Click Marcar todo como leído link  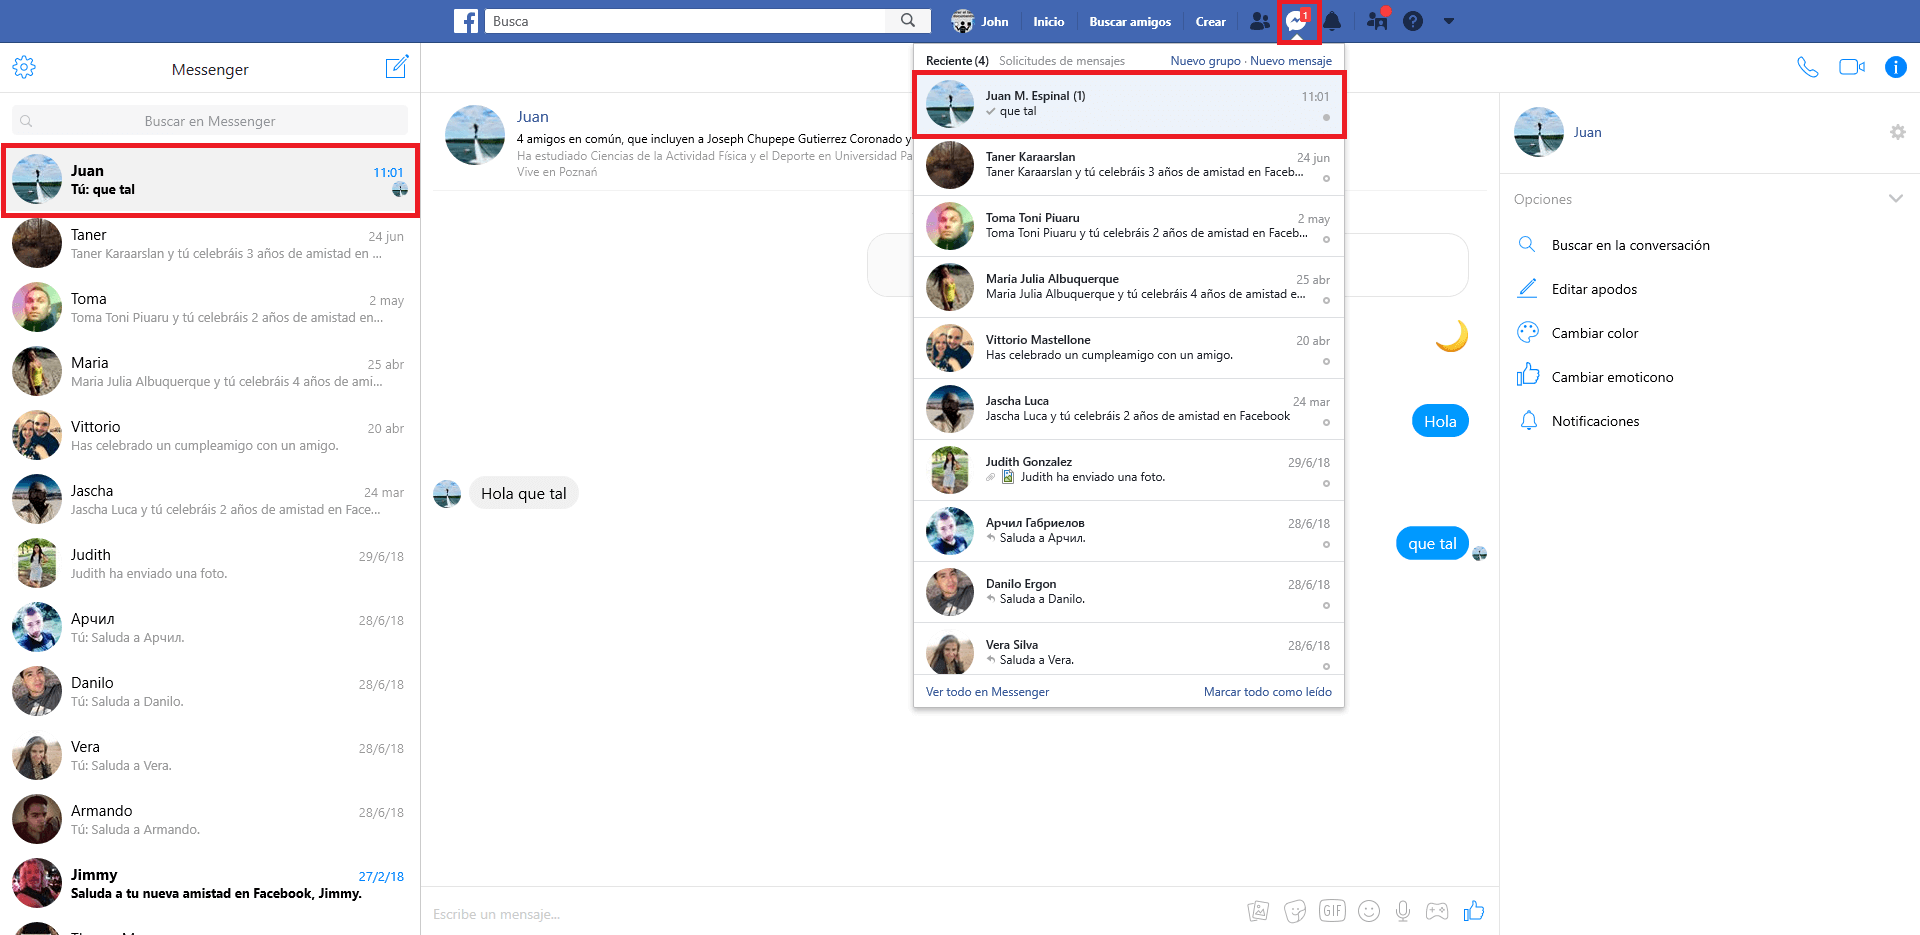point(1268,692)
